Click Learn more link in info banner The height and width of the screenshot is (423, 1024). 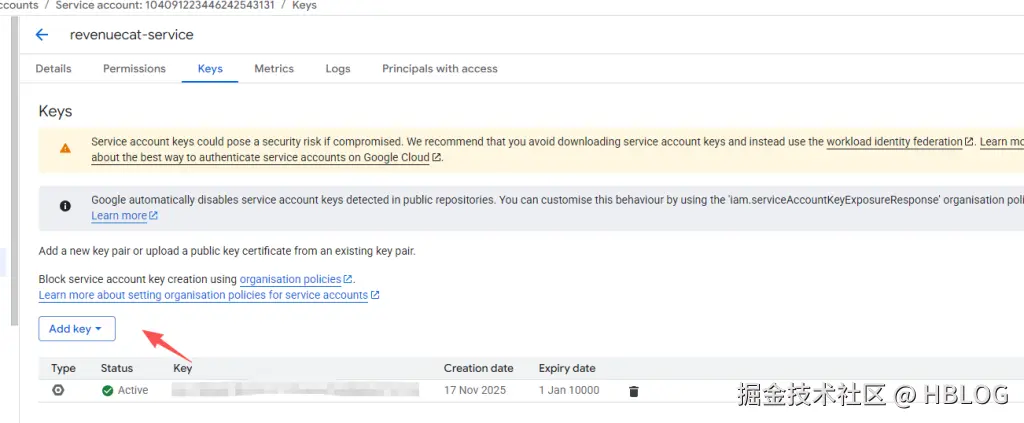(x=119, y=216)
